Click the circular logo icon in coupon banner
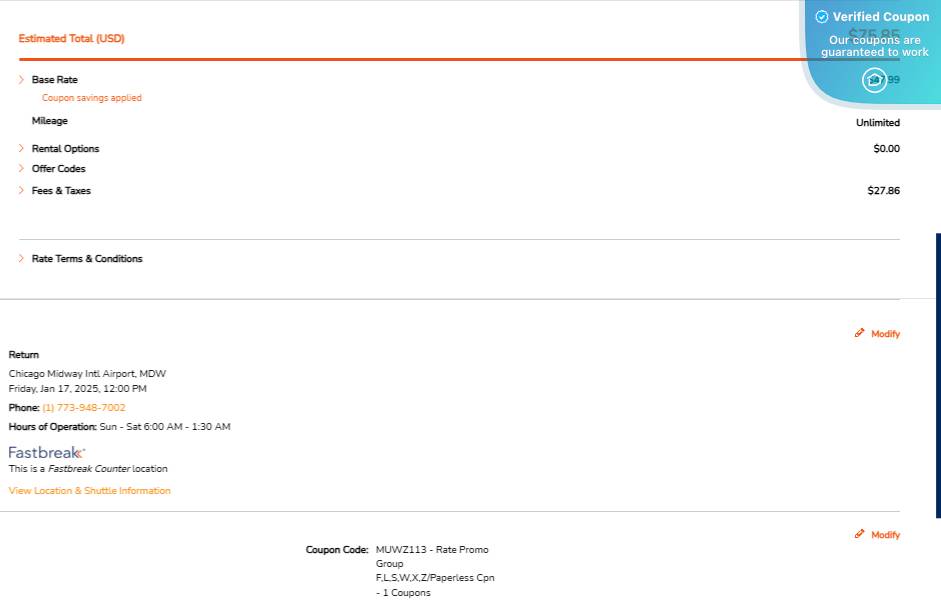941x608 pixels. [875, 80]
